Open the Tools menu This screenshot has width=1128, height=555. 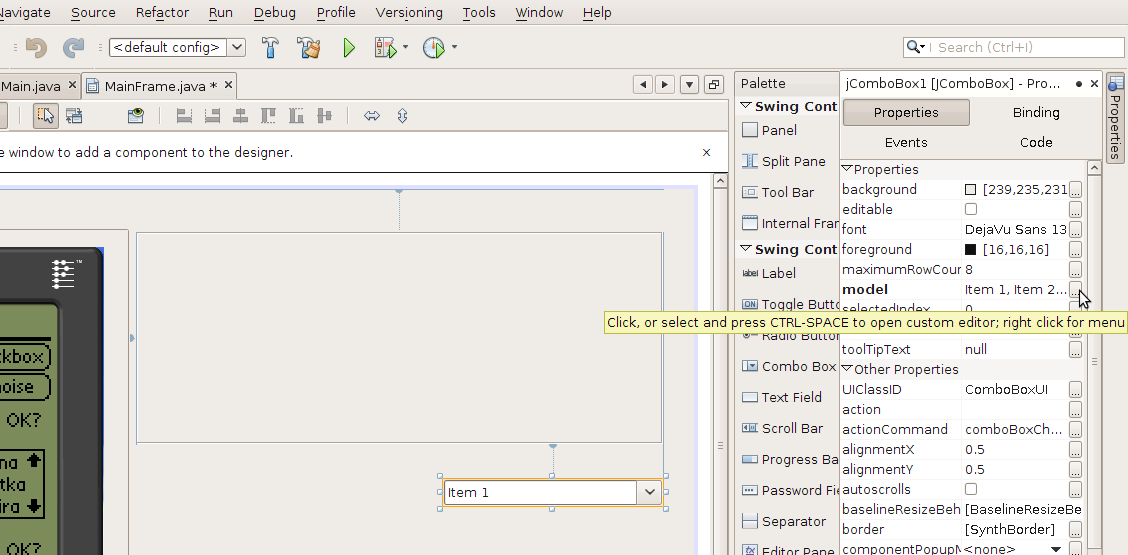pos(478,12)
